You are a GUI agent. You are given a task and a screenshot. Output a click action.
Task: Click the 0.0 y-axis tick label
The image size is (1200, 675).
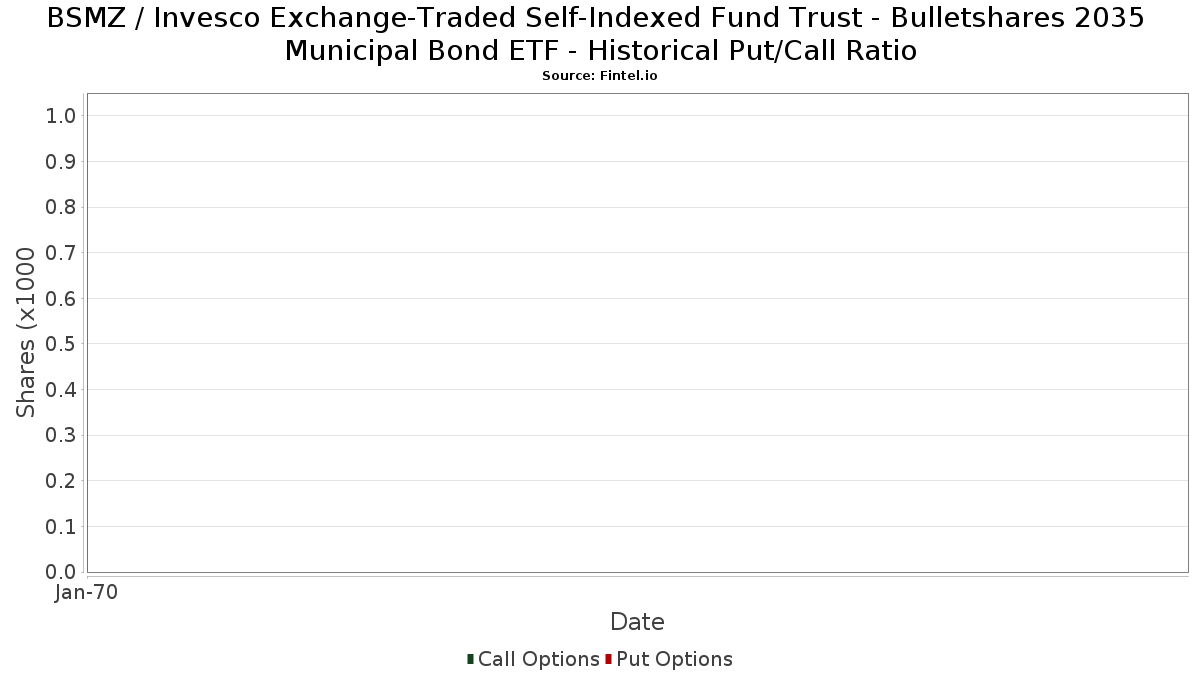(x=61, y=572)
